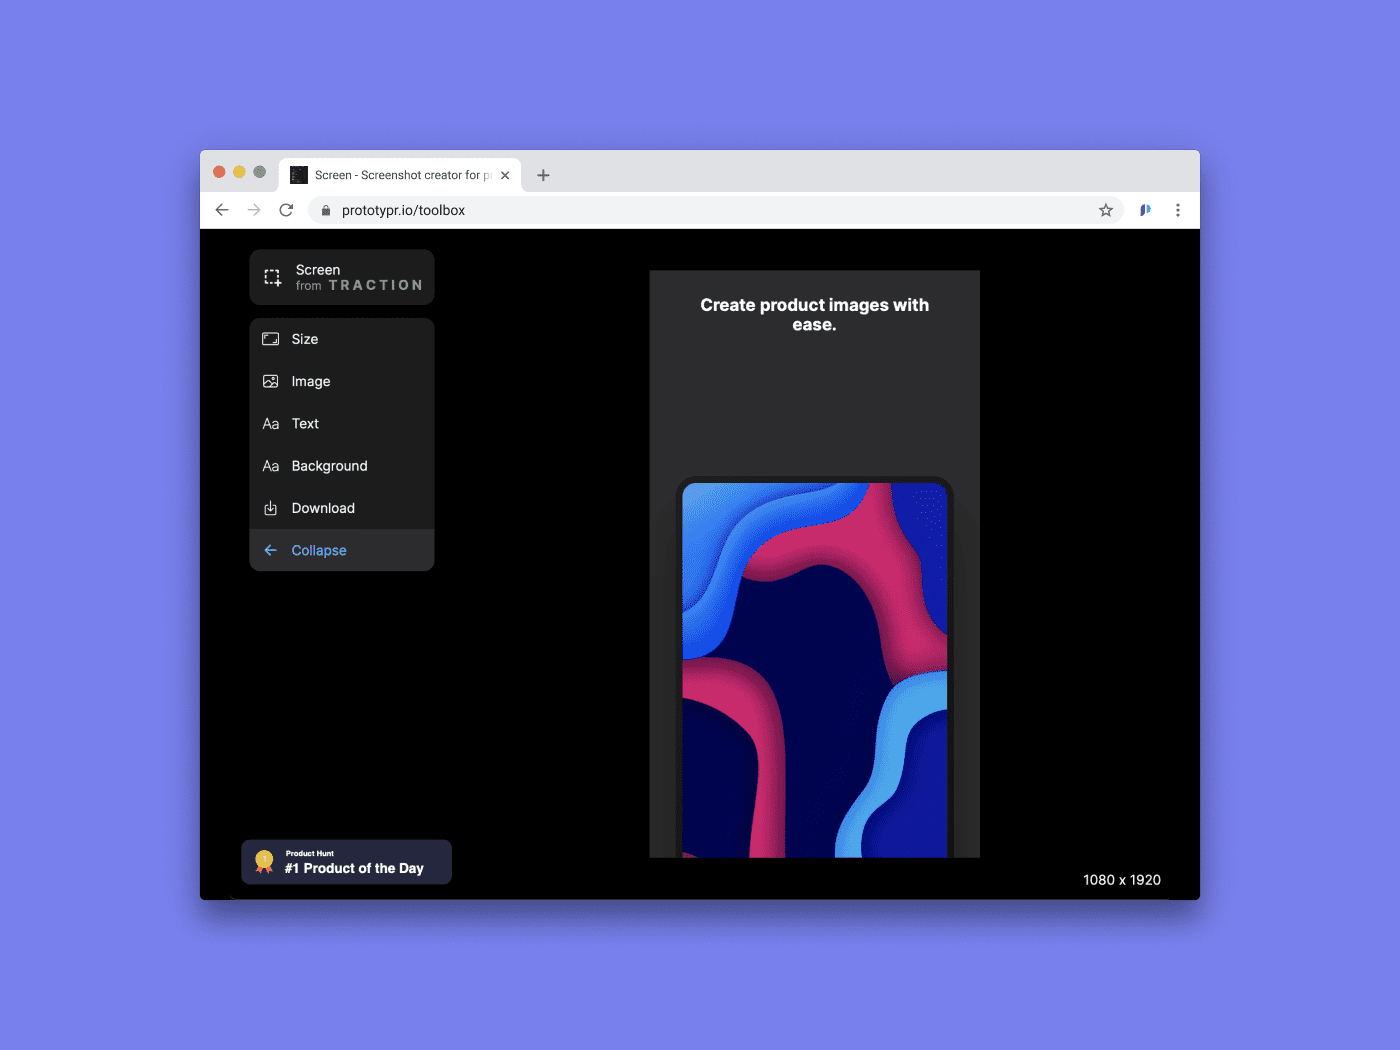Select the Size option in sidebar
Image resolution: width=1400 pixels, height=1050 pixels.
coord(305,339)
